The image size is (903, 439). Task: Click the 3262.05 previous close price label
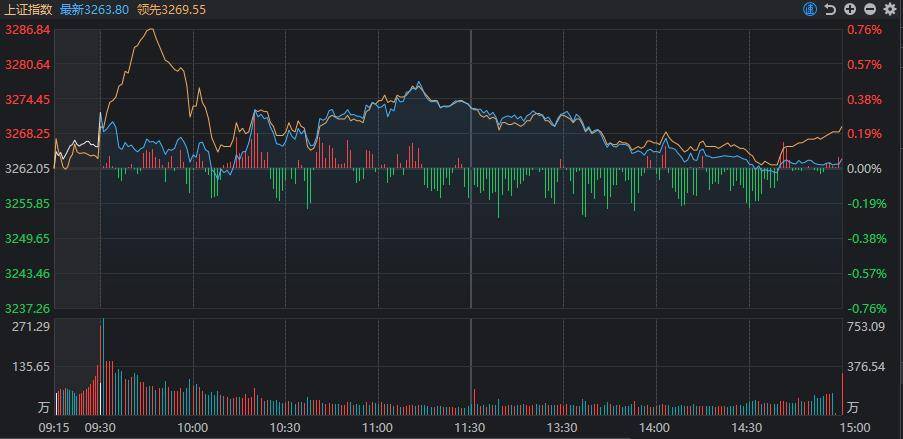(x=27, y=169)
